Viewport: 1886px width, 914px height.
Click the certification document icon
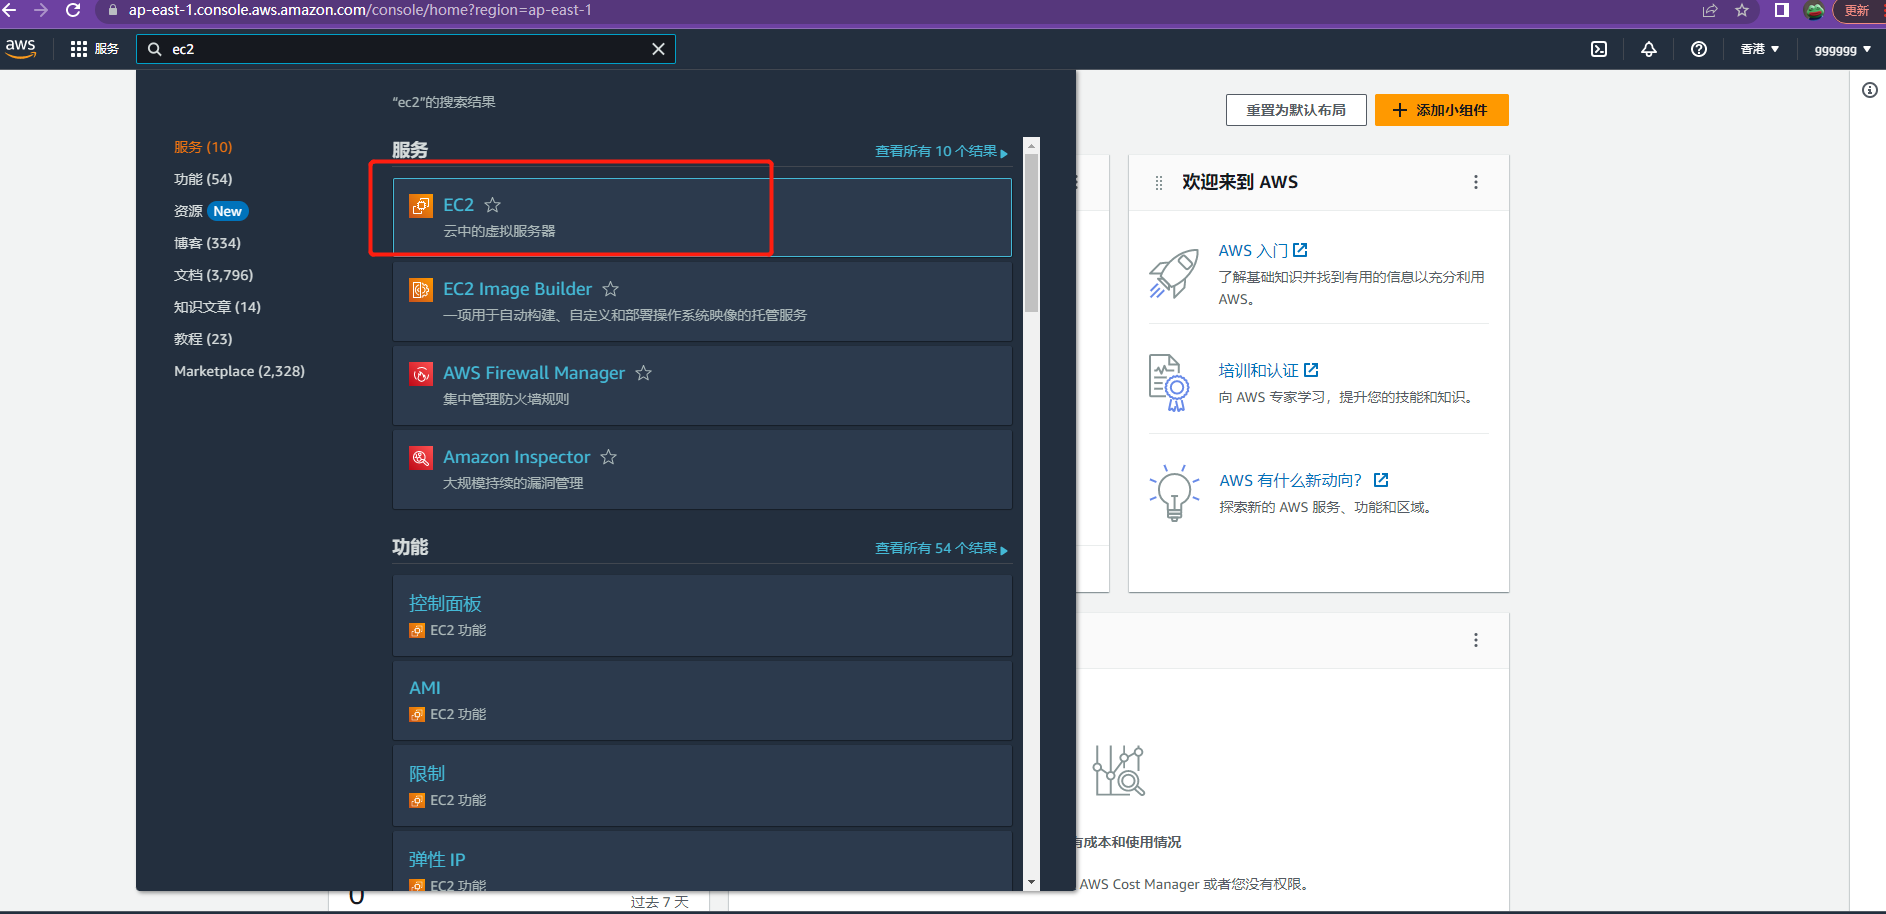[x=1168, y=383]
